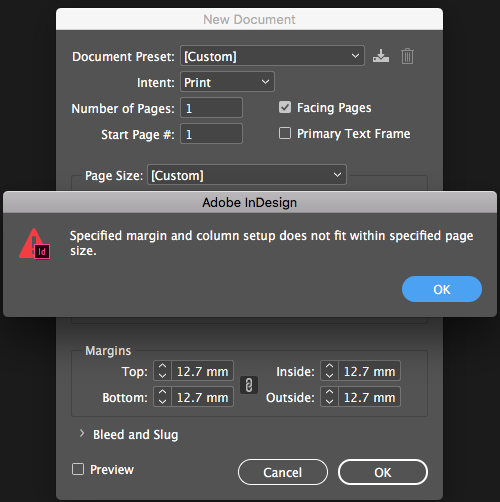The width and height of the screenshot is (500, 502).
Task: Enable the Preview checkbox
Action: 78,469
